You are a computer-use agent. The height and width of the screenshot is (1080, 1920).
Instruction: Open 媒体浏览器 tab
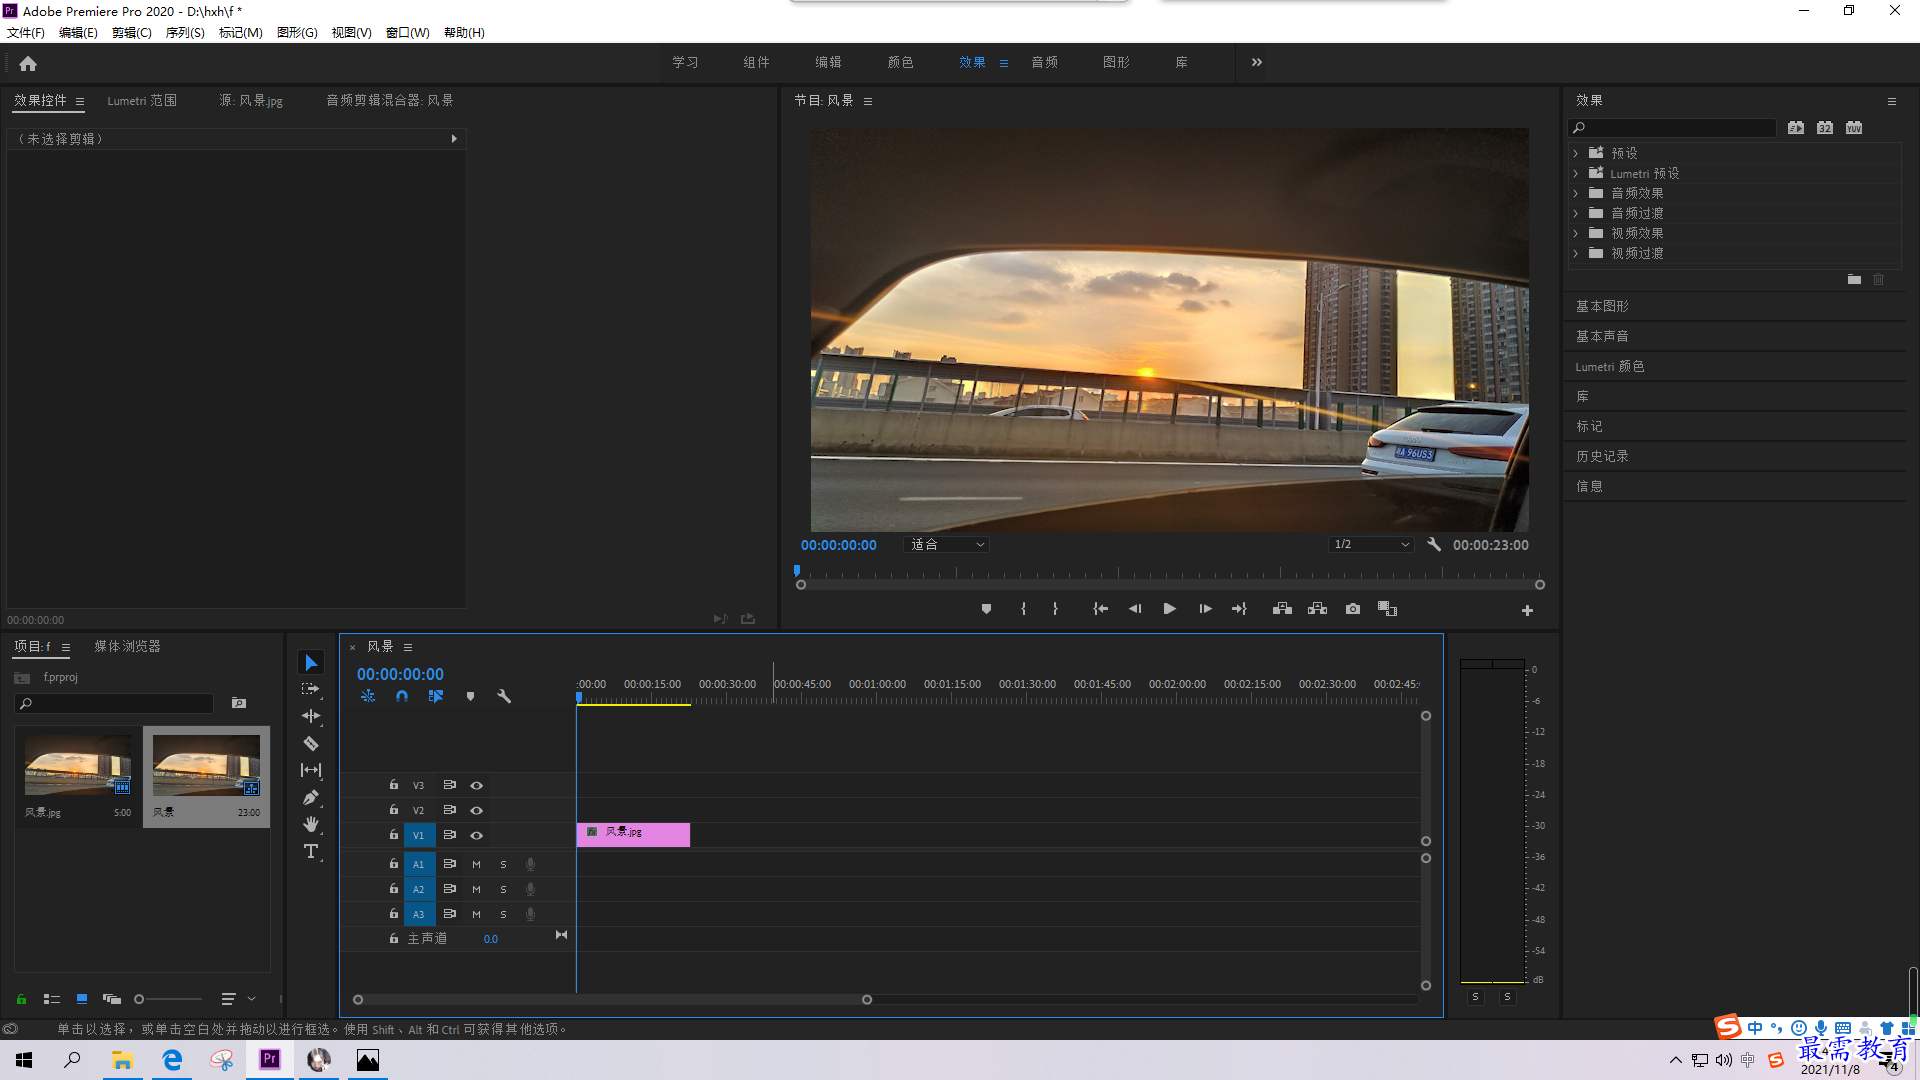127,647
